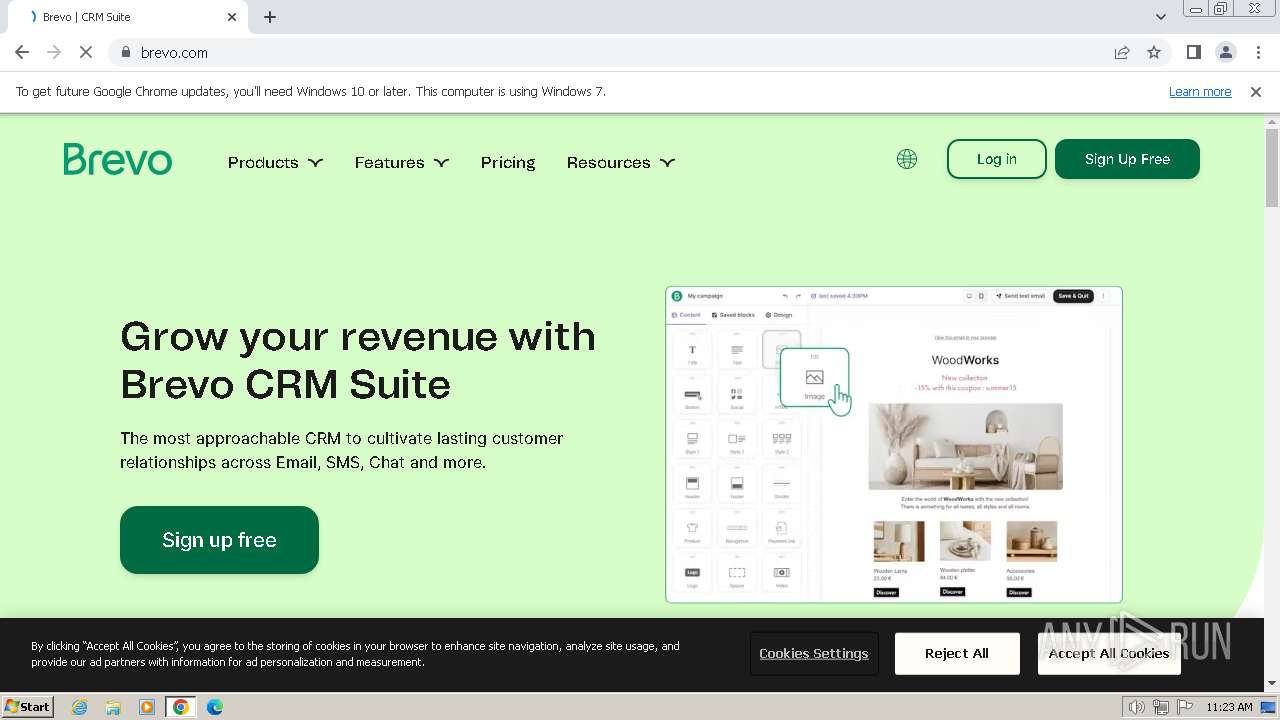Viewport: 1280px width, 720px height.
Task: Open tab search chevron
Action: (1161, 17)
